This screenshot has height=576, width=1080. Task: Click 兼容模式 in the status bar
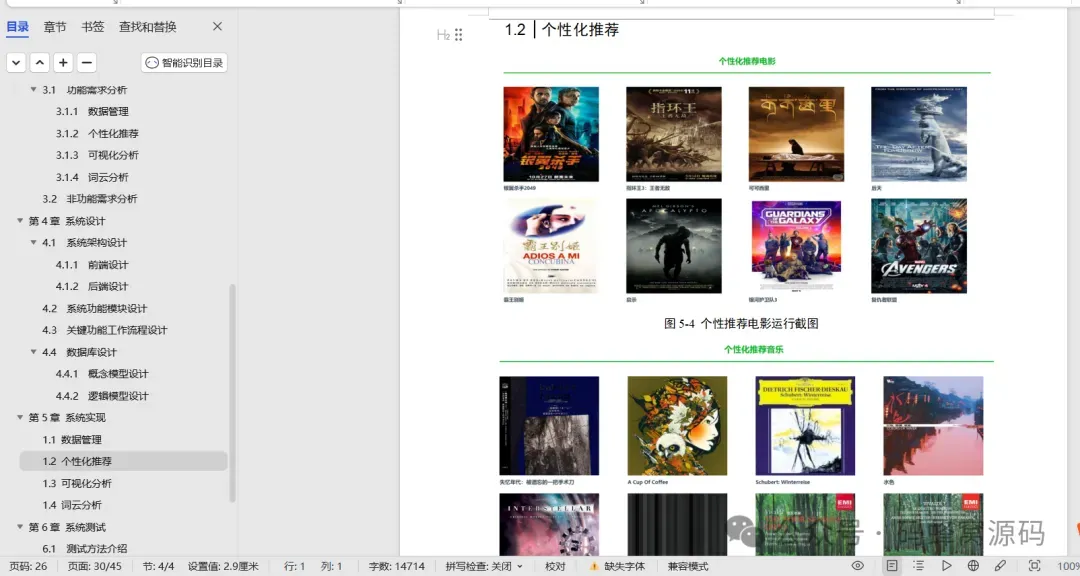[x=688, y=566]
